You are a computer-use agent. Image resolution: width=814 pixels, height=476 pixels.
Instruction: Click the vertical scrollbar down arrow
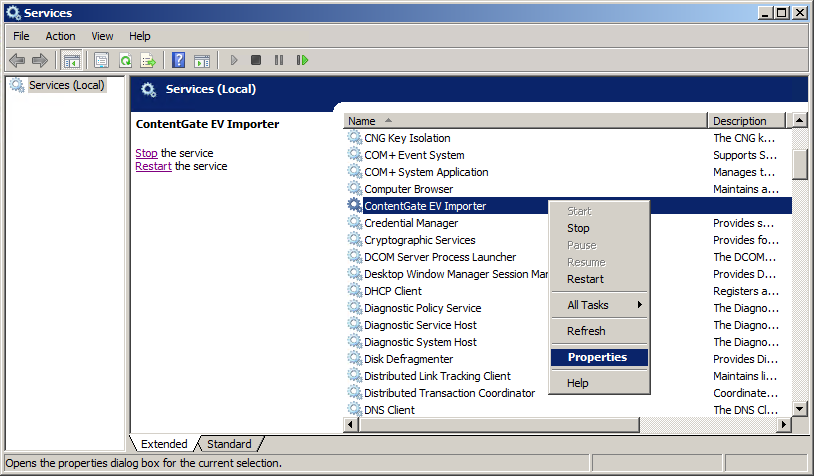[x=799, y=409]
